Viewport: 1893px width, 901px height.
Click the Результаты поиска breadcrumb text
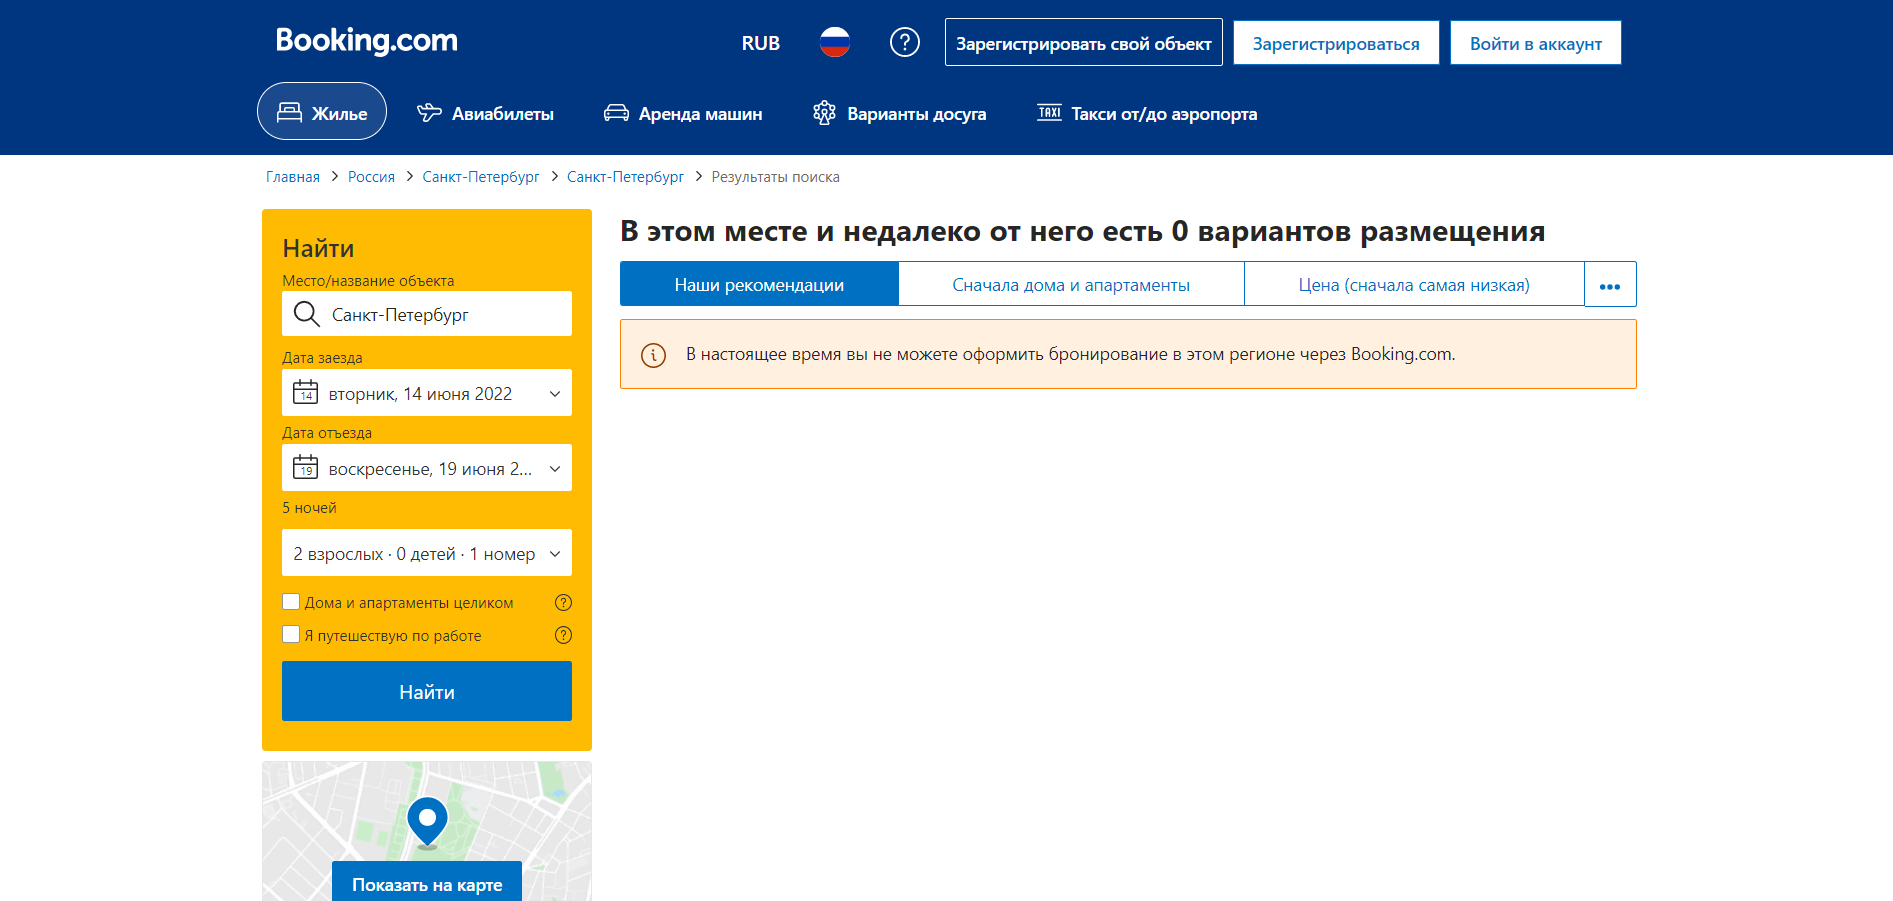[776, 177]
